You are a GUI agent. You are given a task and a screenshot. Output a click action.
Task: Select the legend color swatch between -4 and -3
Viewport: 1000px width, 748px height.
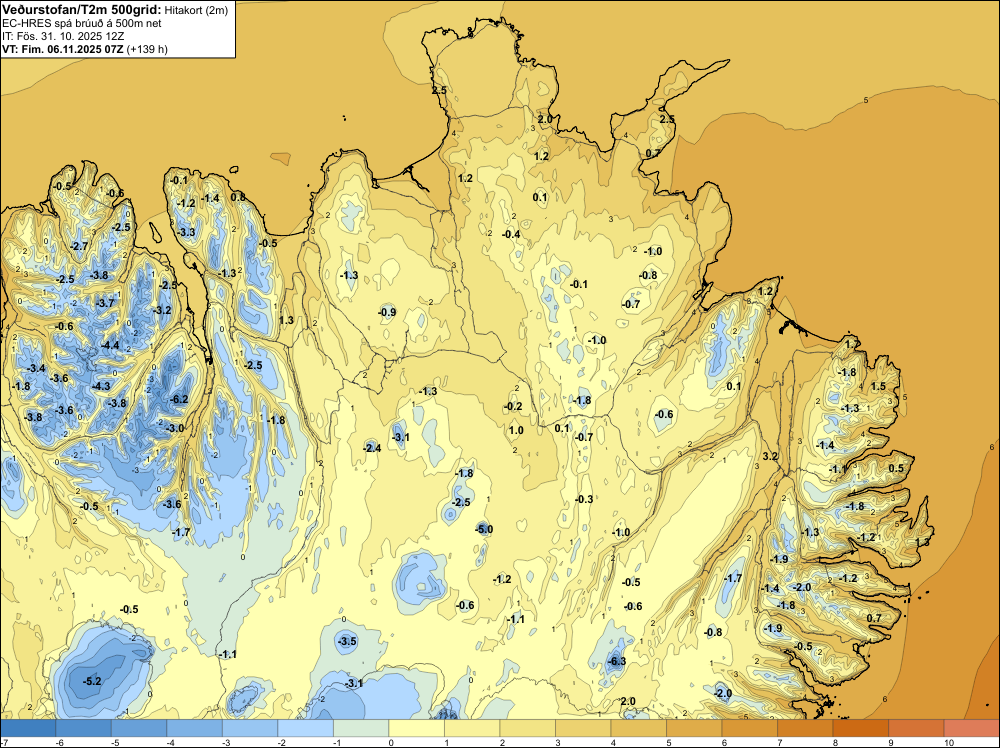(195, 728)
